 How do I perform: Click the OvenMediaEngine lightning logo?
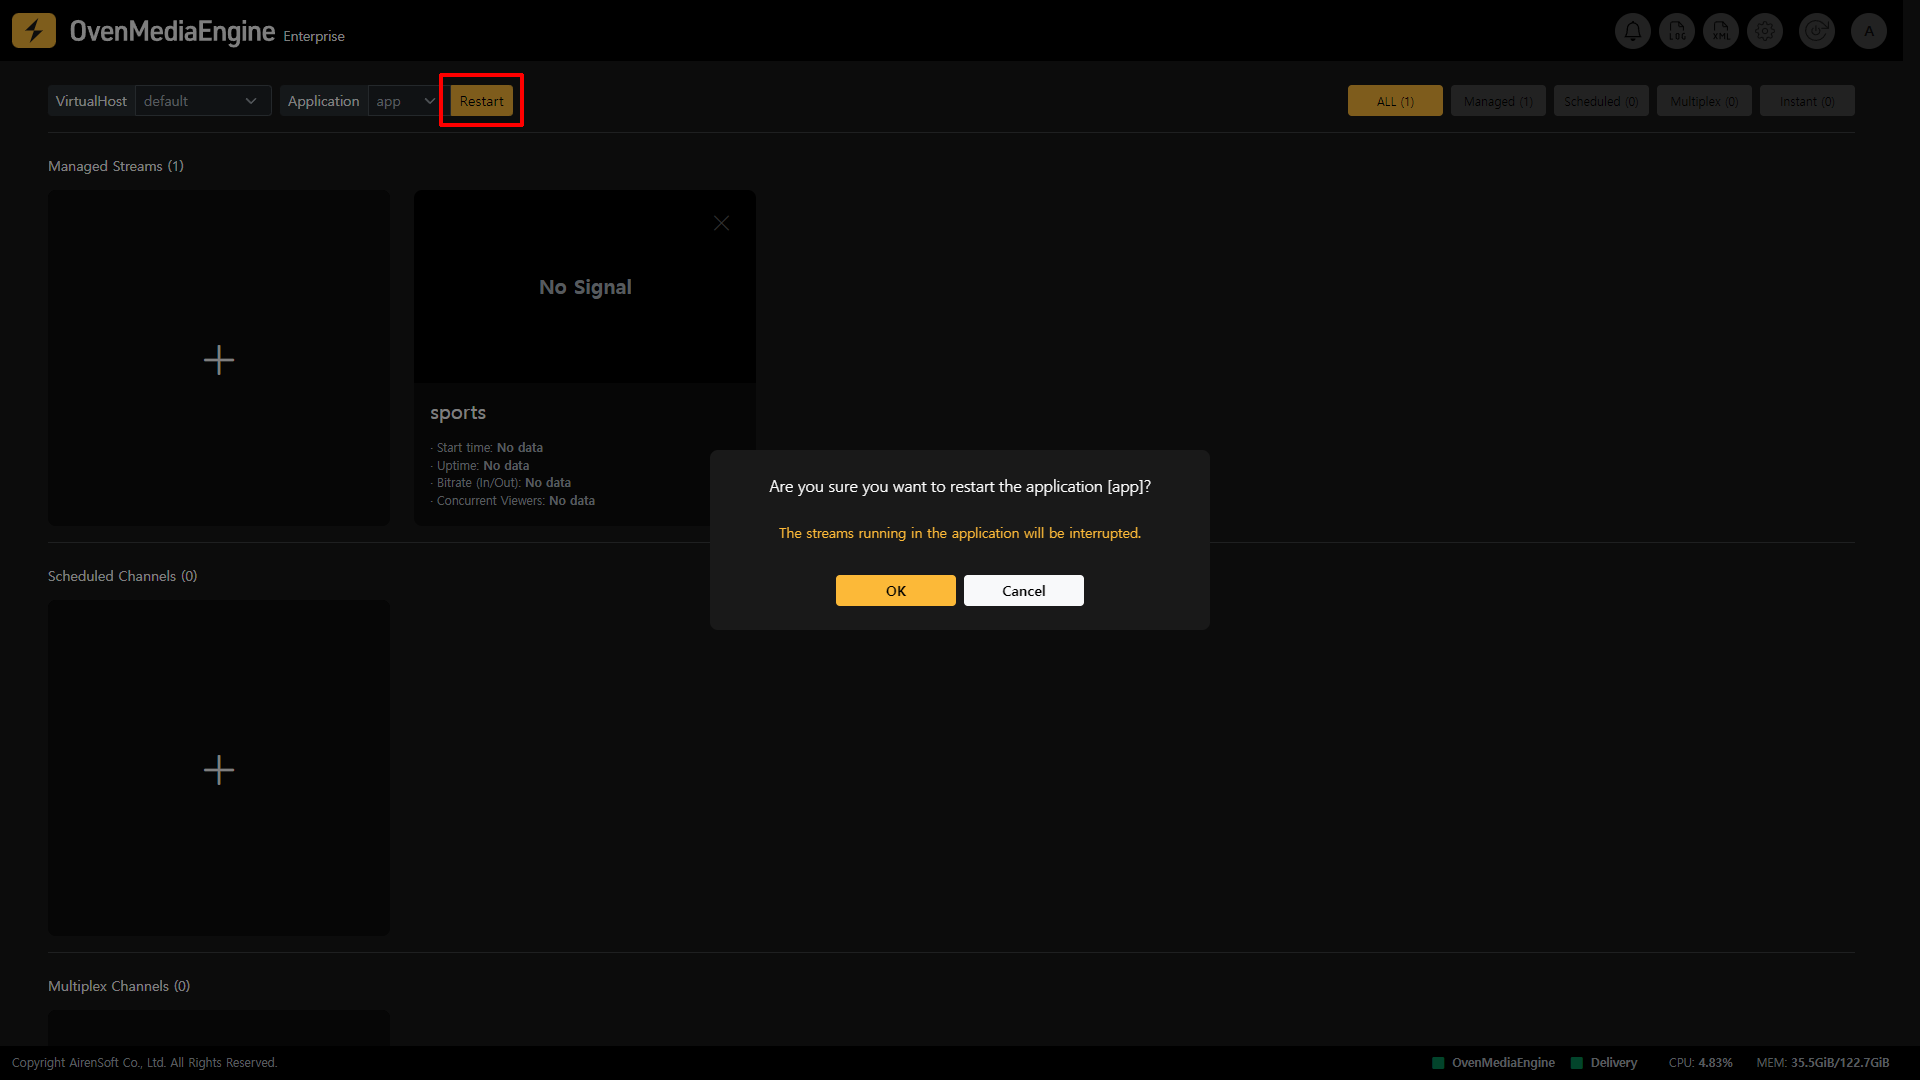tap(34, 31)
